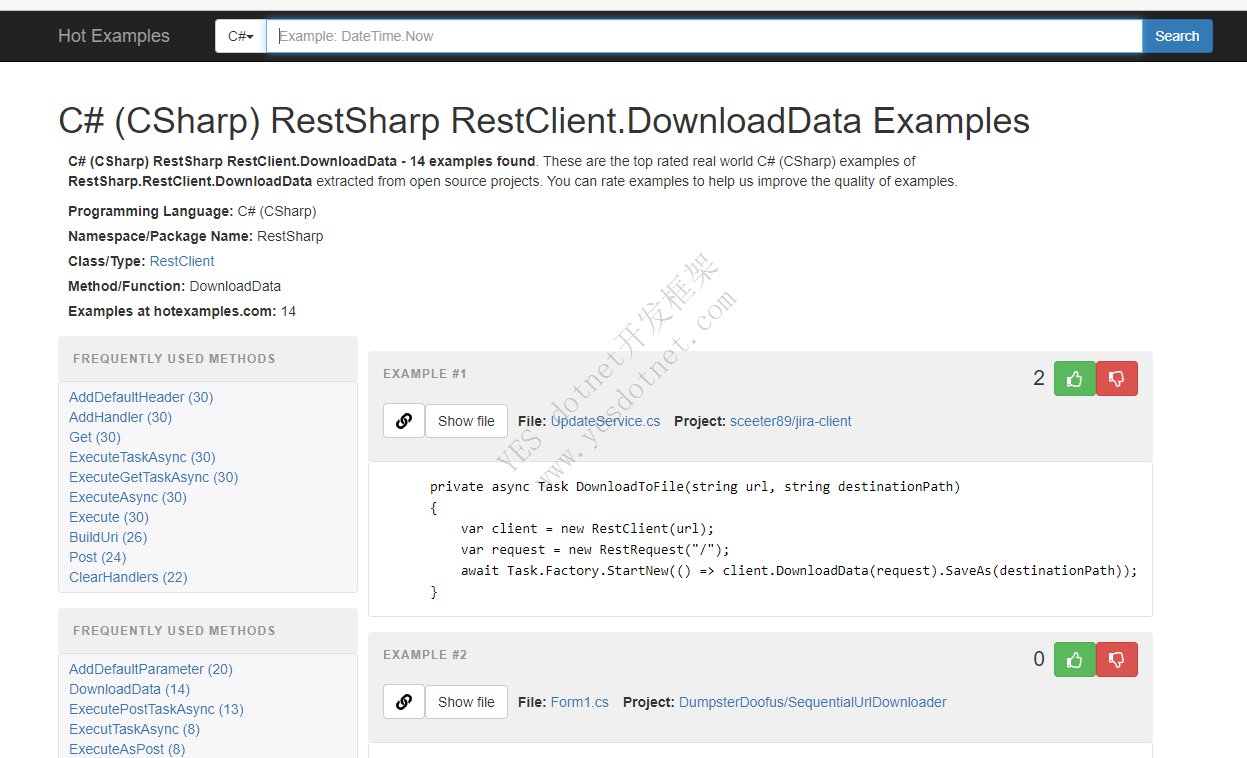Select Post (24) method link
This screenshot has width=1247, height=758.
tap(98, 557)
